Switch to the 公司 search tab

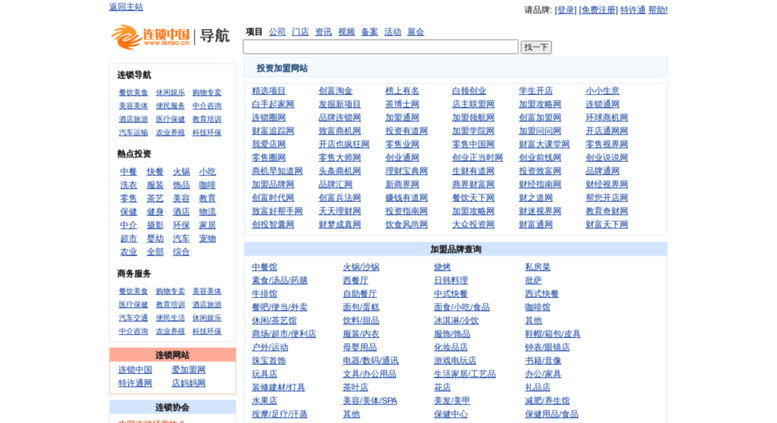277,32
